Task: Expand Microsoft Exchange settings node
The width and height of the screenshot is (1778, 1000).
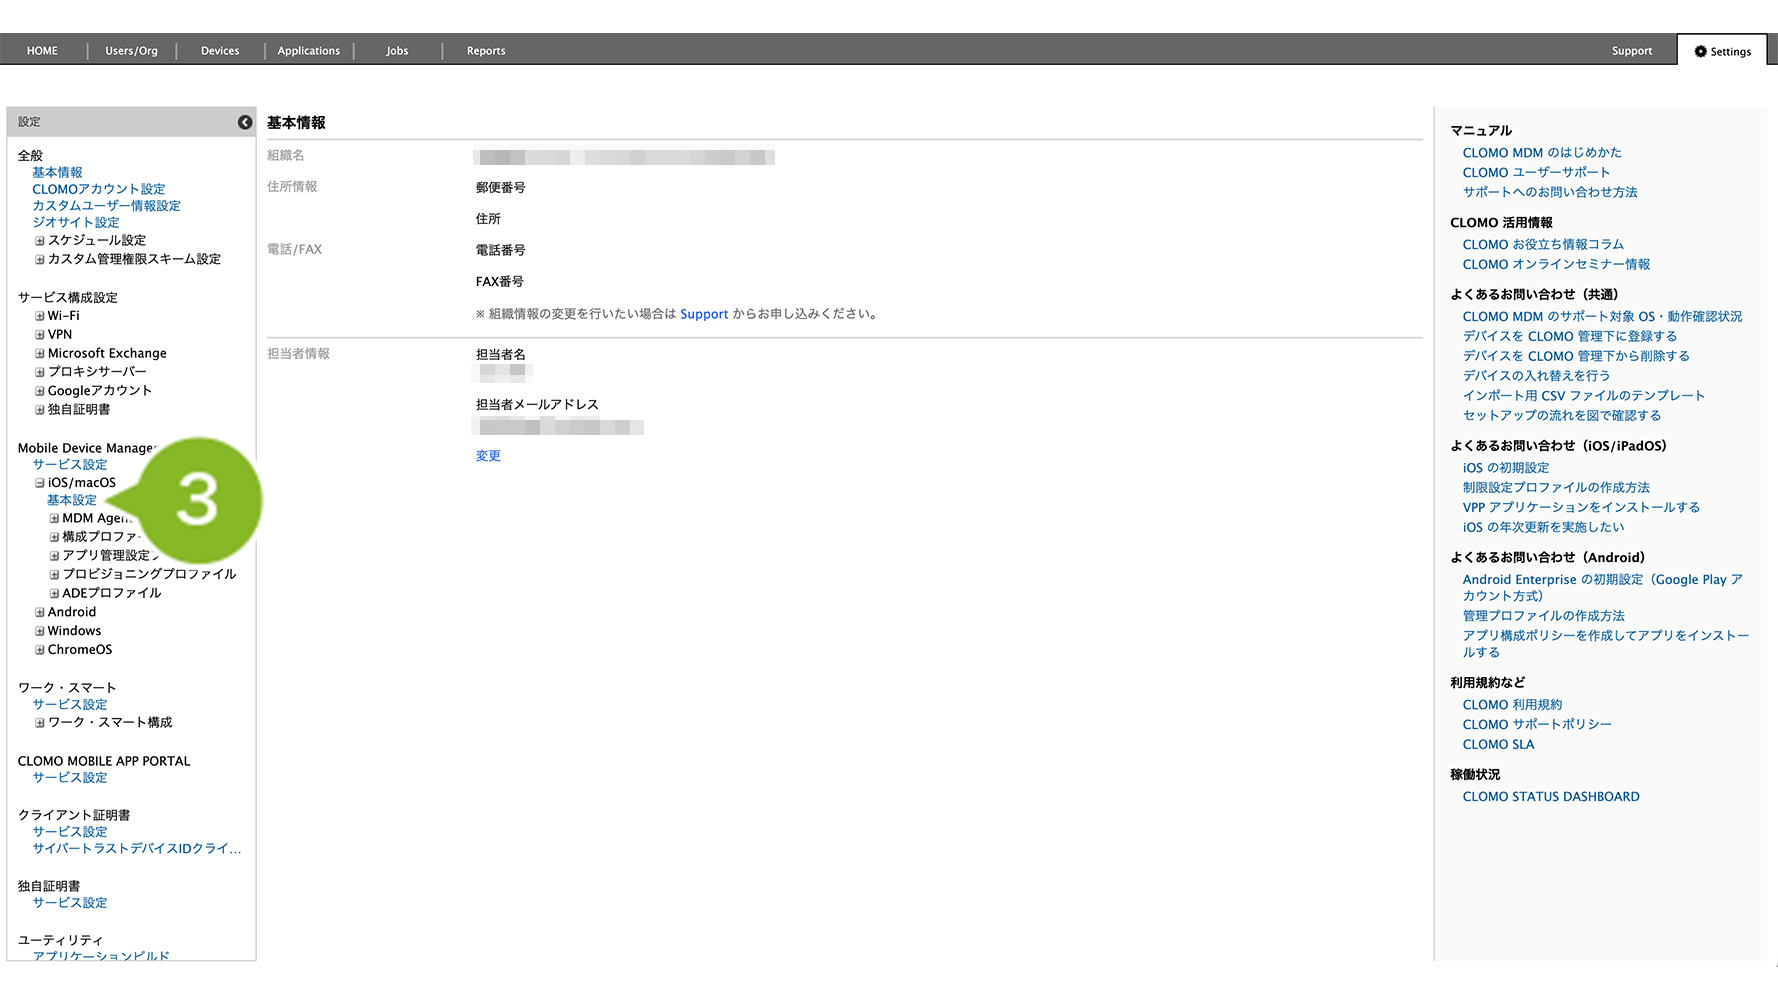Action: pos(40,354)
